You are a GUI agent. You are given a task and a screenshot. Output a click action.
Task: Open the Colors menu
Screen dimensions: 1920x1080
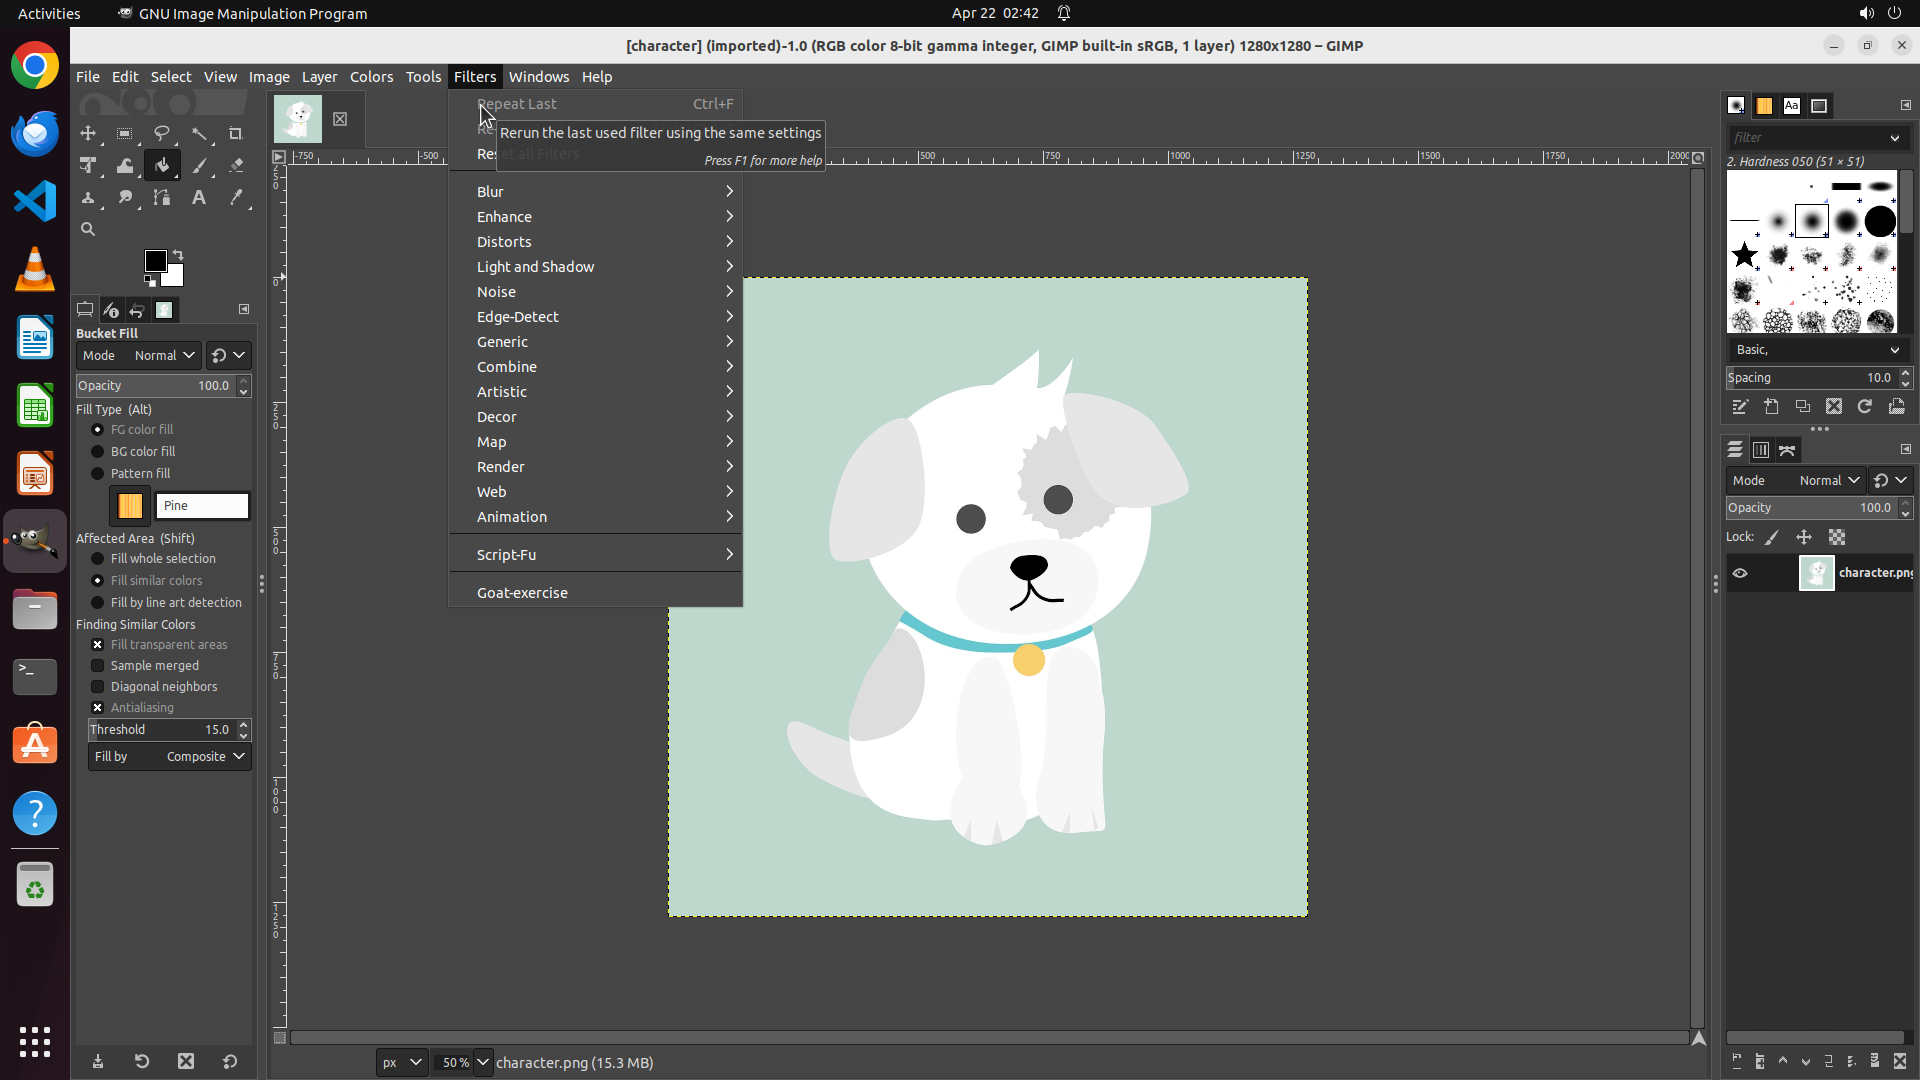[371, 76]
